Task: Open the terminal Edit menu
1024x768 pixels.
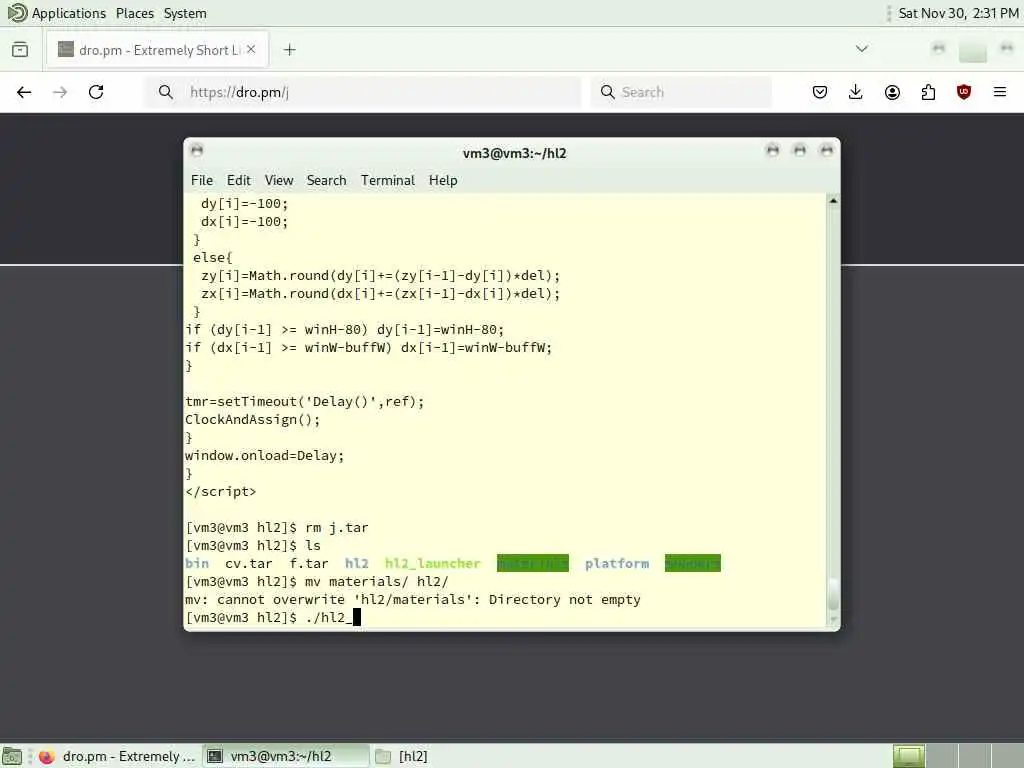Action: pos(238,180)
